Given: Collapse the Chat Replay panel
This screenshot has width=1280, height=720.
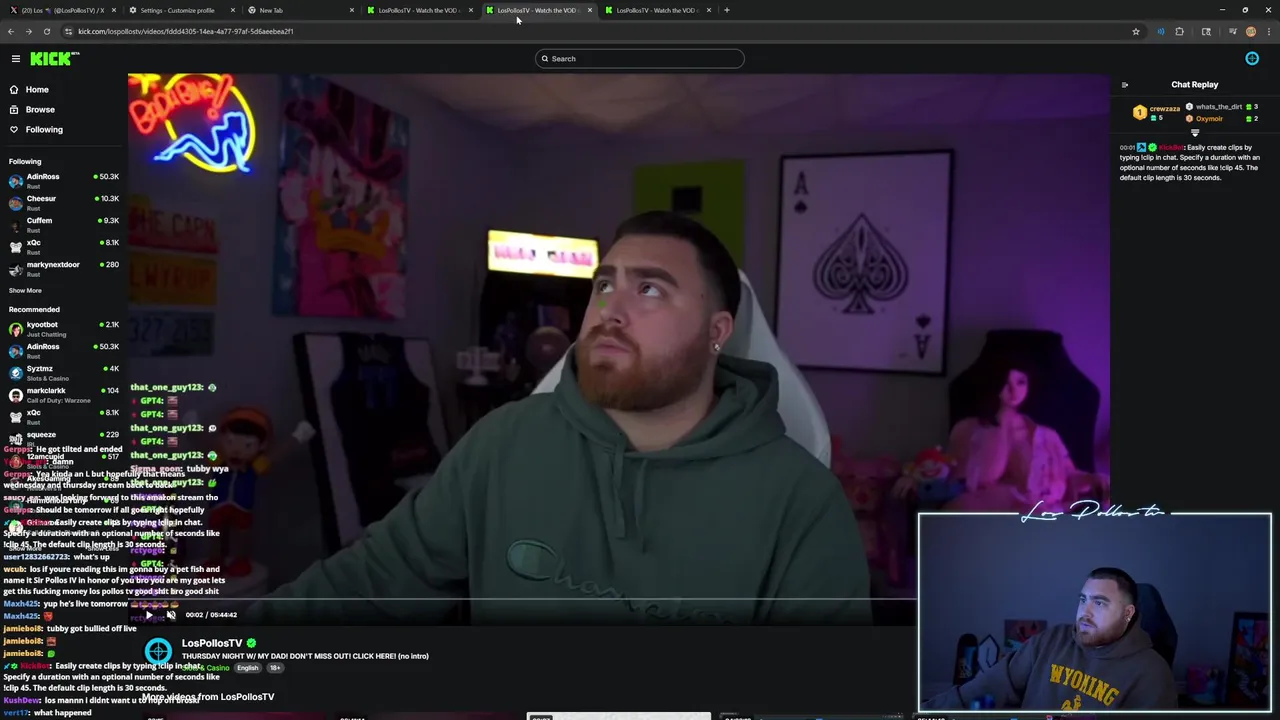Looking at the screenshot, I should point(1124,85).
